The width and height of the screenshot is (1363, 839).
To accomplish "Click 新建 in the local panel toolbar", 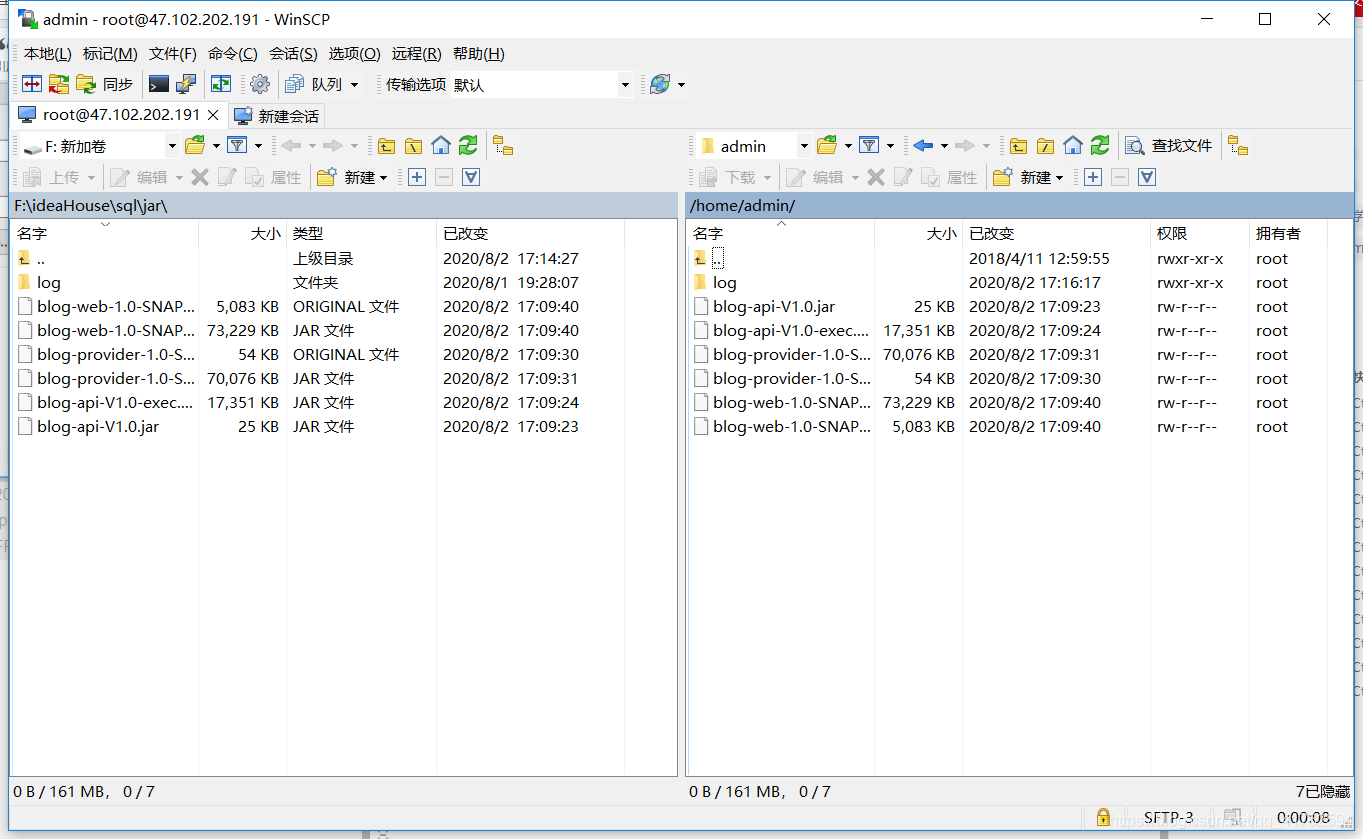I will (352, 177).
